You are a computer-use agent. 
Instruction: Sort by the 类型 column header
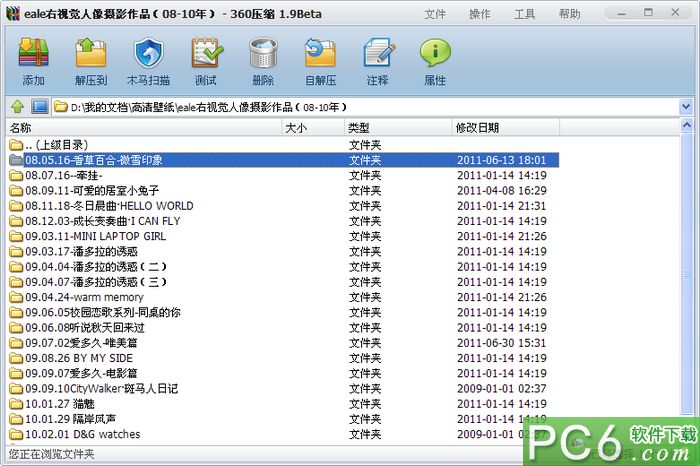pyautogui.click(x=399, y=128)
